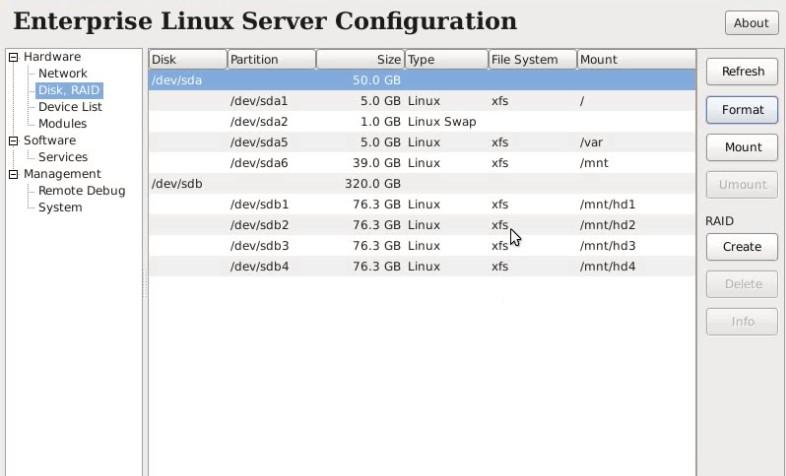
Task: Click the Mount button
Action: click(742, 147)
